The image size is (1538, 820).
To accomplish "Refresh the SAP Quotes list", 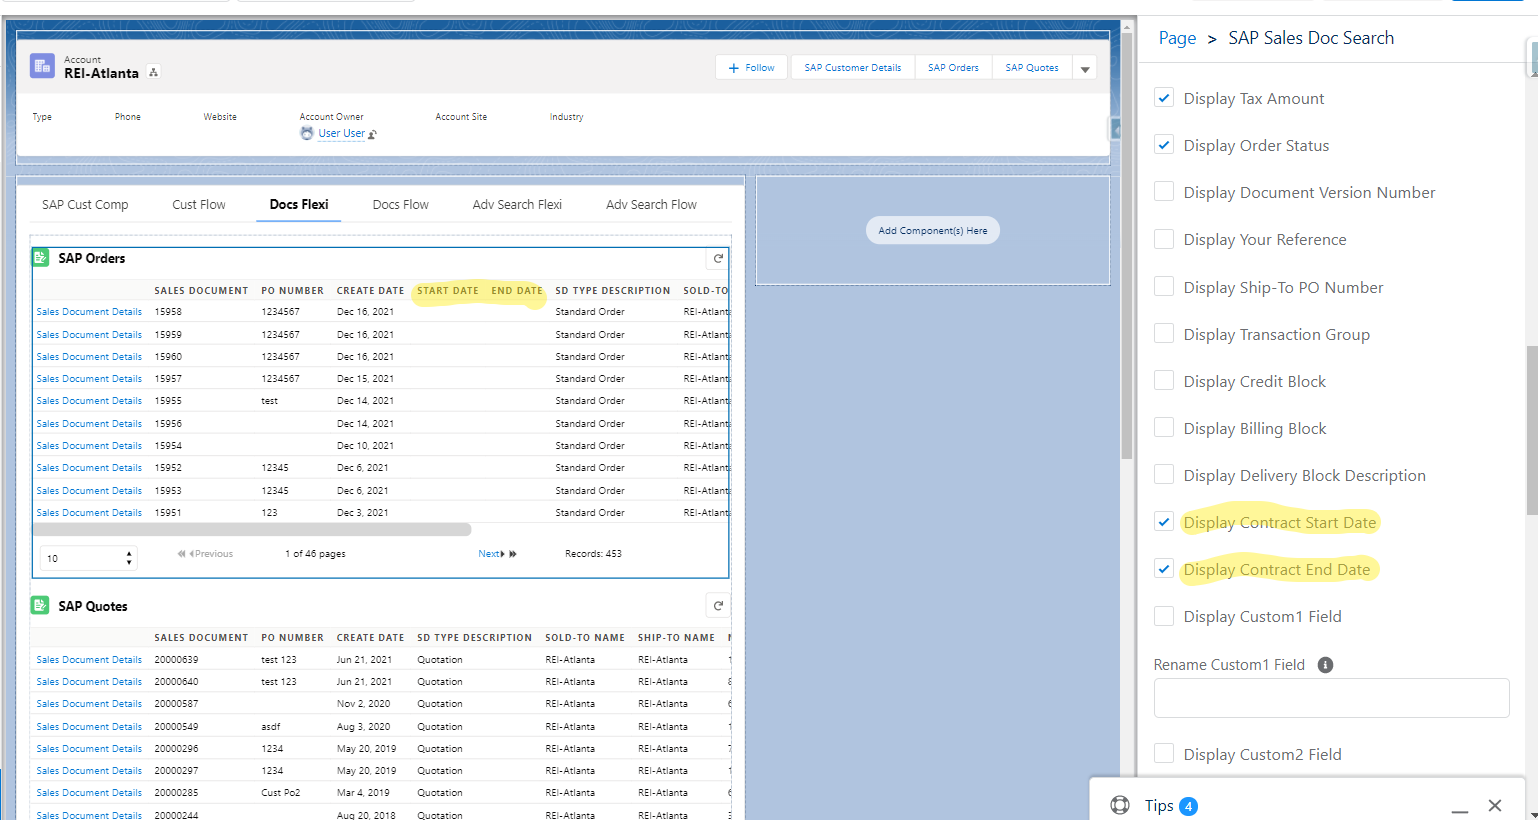I will (718, 606).
